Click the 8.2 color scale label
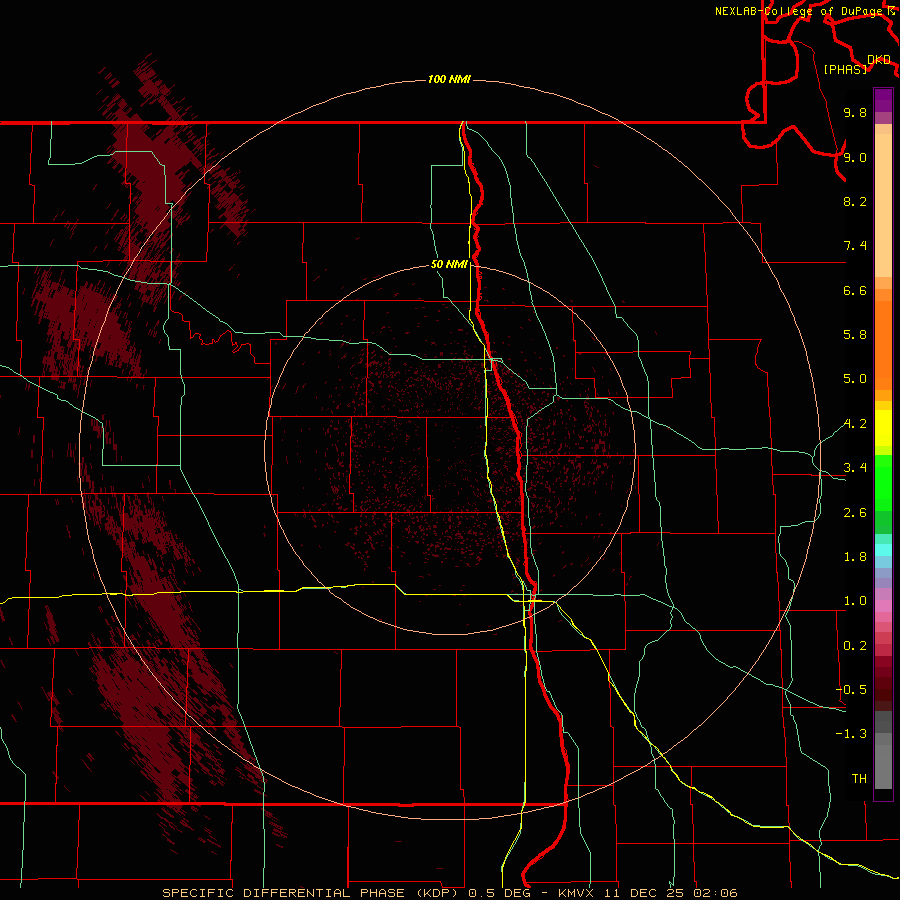This screenshot has width=900, height=900. pos(855,201)
